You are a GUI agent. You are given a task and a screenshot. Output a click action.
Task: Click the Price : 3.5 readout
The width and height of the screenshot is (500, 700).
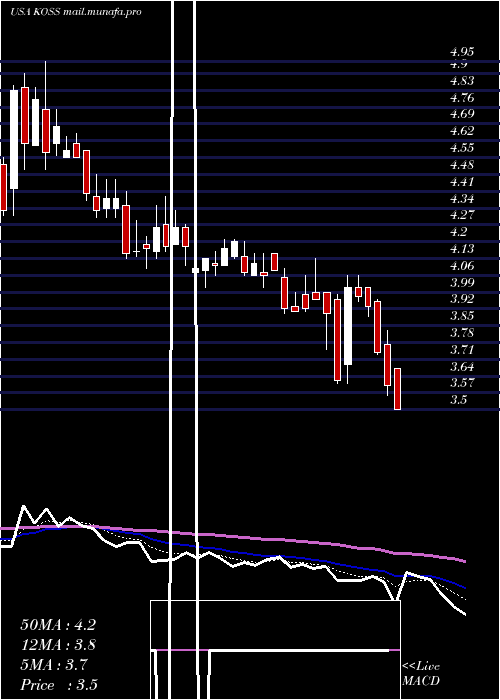click(x=58, y=684)
